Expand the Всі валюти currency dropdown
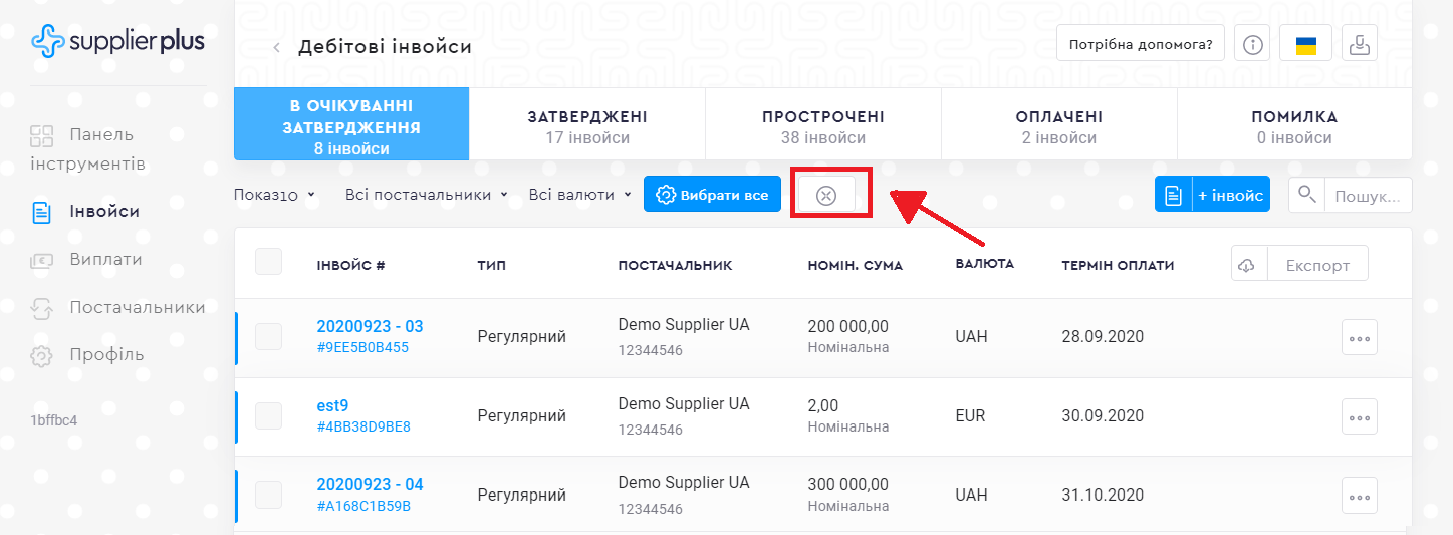Screen dimensions: 1453x535 [x=580, y=195]
